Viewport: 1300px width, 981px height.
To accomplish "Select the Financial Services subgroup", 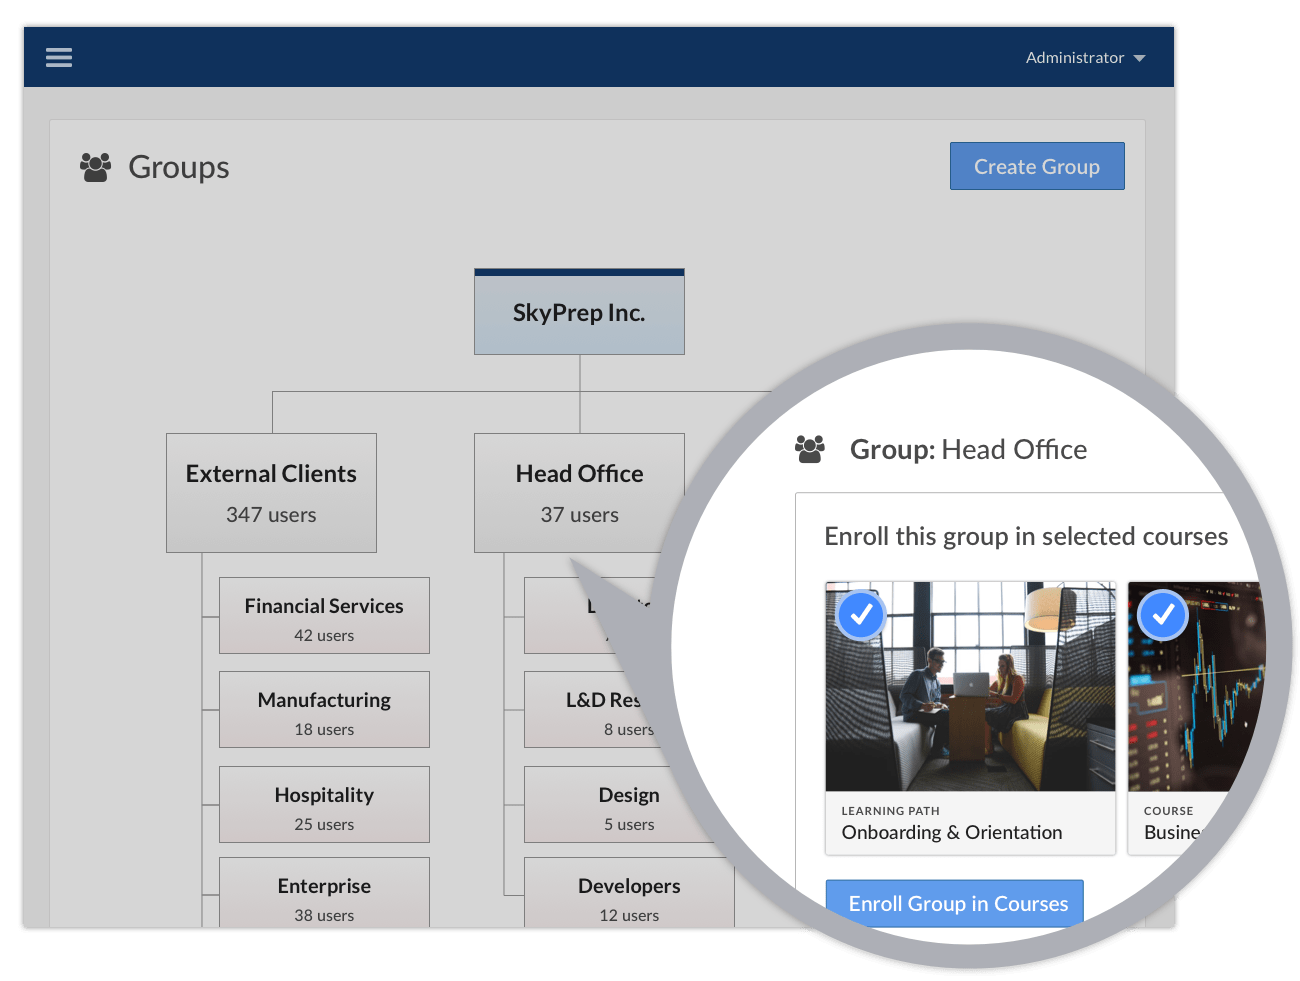I will 324,615.
